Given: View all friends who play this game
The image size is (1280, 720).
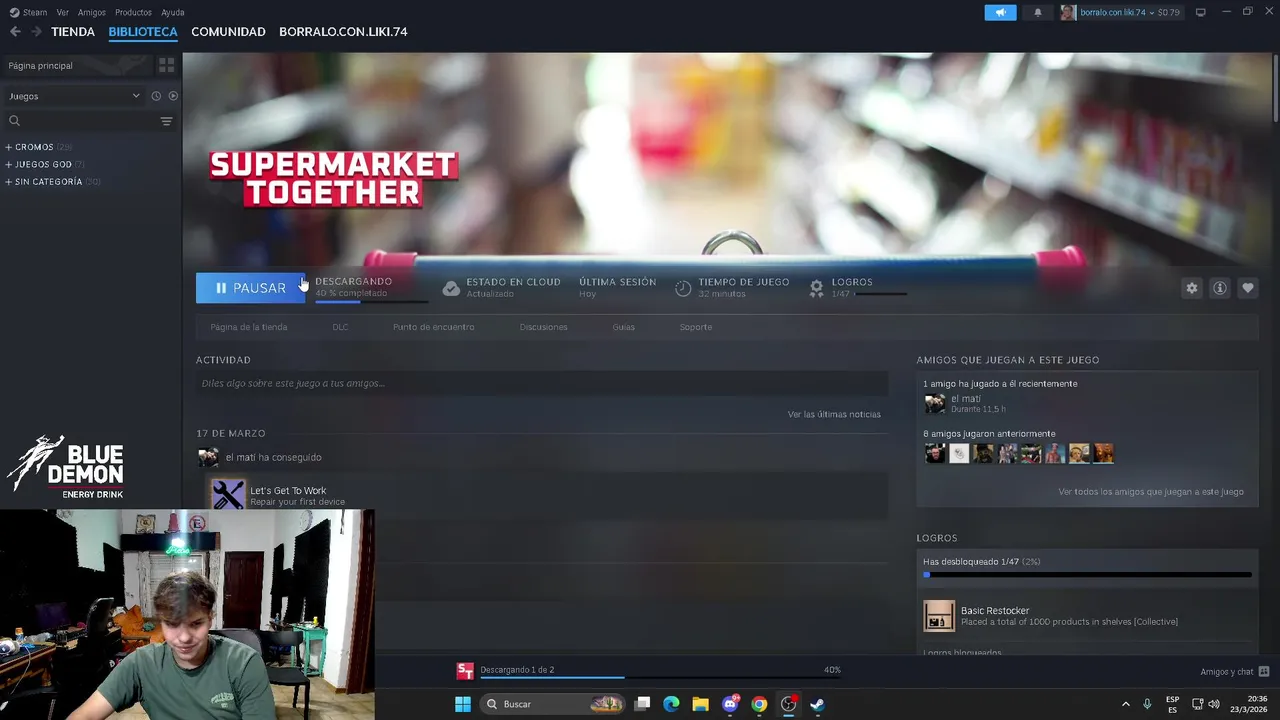Looking at the screenshot, I should pos(1151,492).
